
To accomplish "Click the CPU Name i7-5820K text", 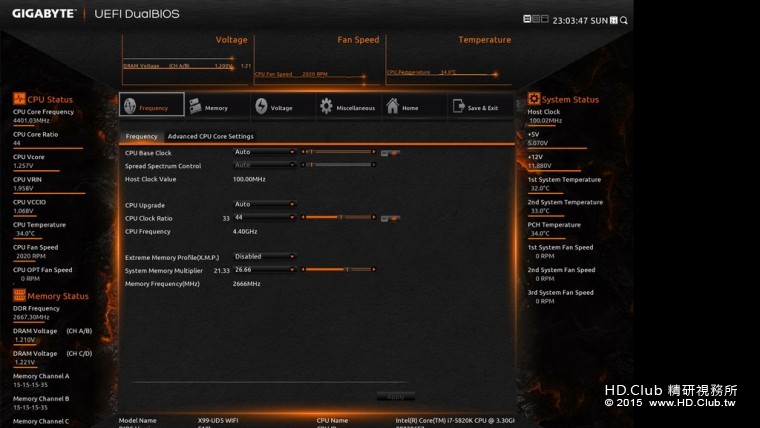I will tap(455, 421).
